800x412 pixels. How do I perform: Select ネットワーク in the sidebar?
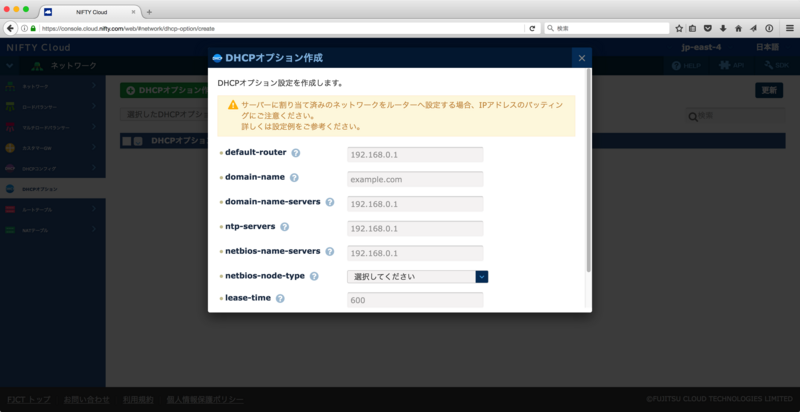click(x=53, y=86)
